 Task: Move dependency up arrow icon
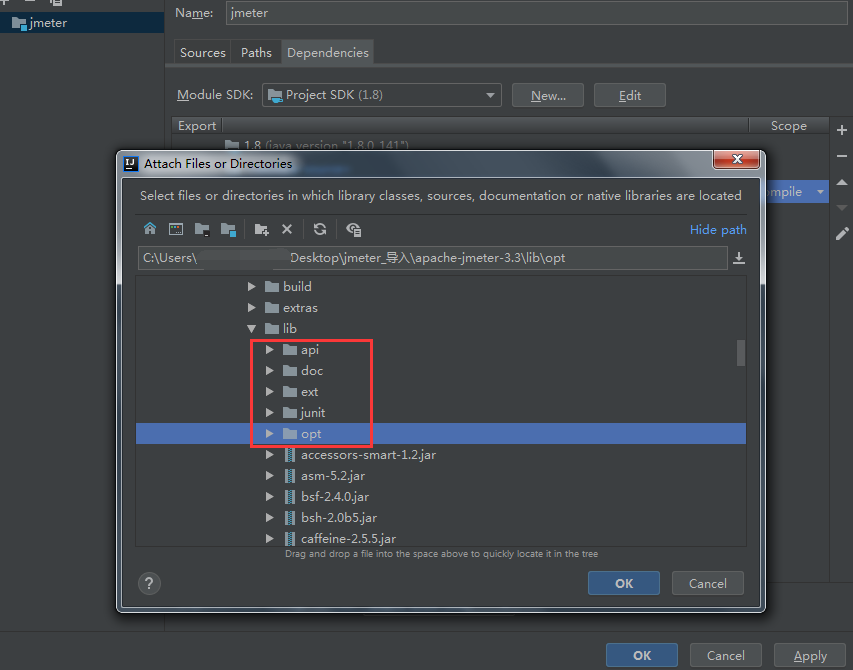click(842, 182)
